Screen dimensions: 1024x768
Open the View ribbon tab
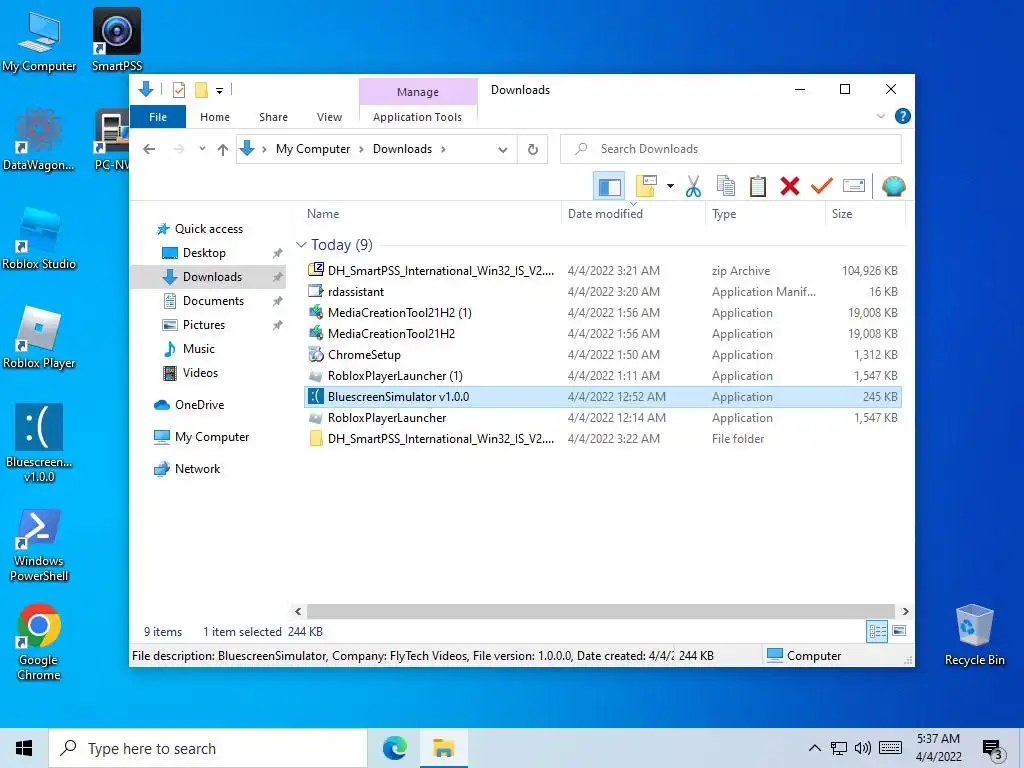coord(329,117)
